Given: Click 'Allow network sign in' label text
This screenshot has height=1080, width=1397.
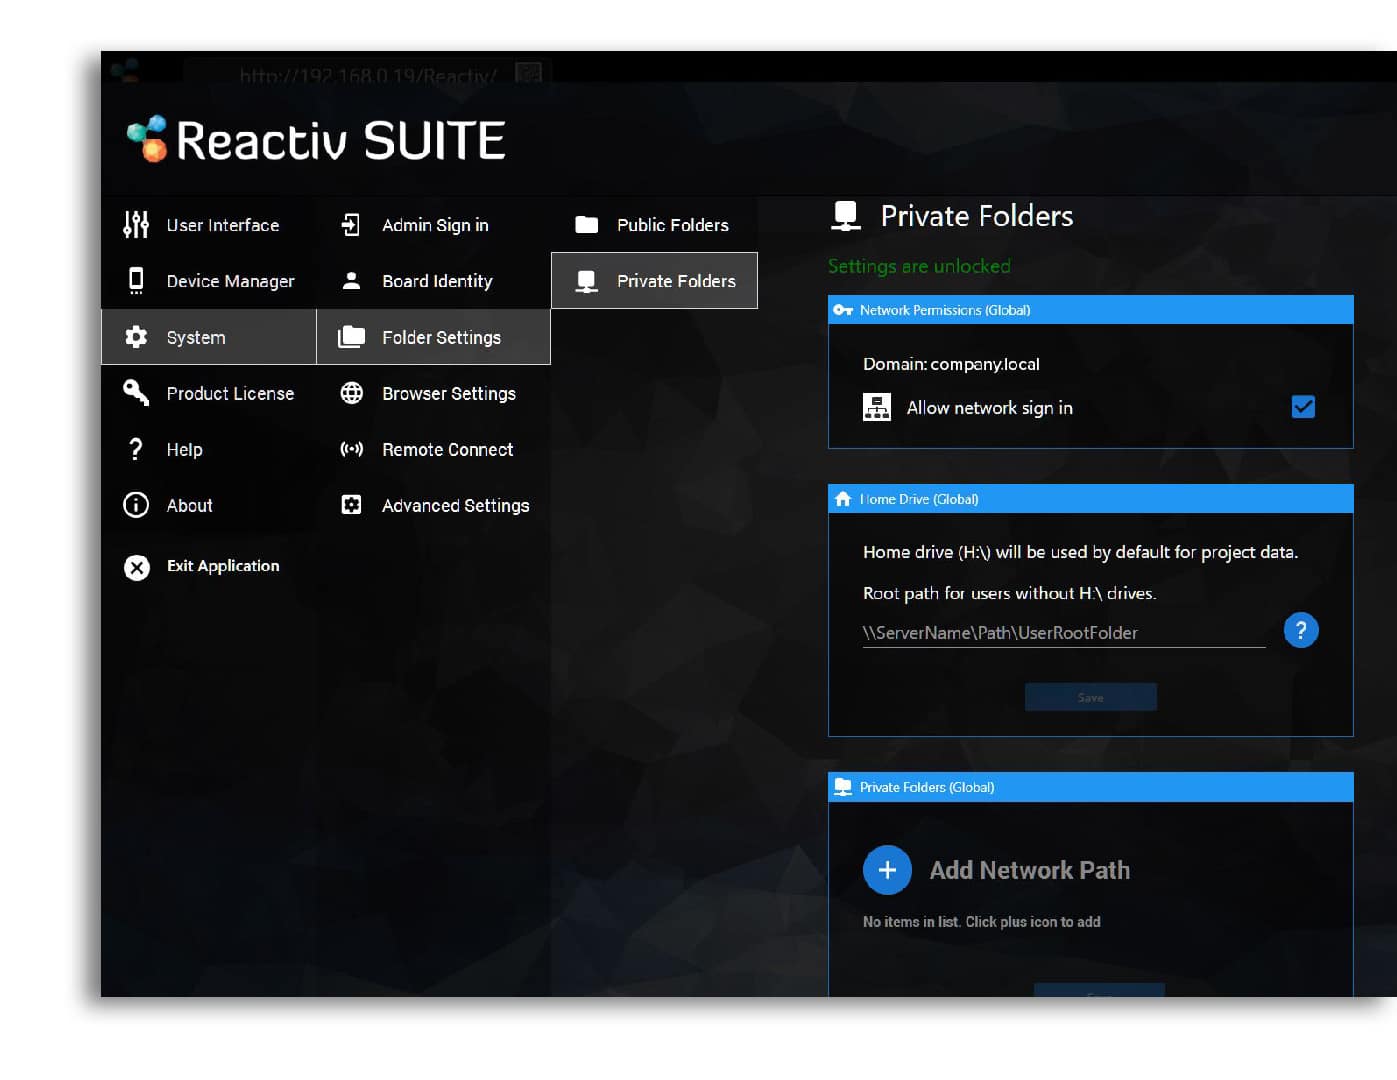Looking at the screenshot, I should coord(990,408).
